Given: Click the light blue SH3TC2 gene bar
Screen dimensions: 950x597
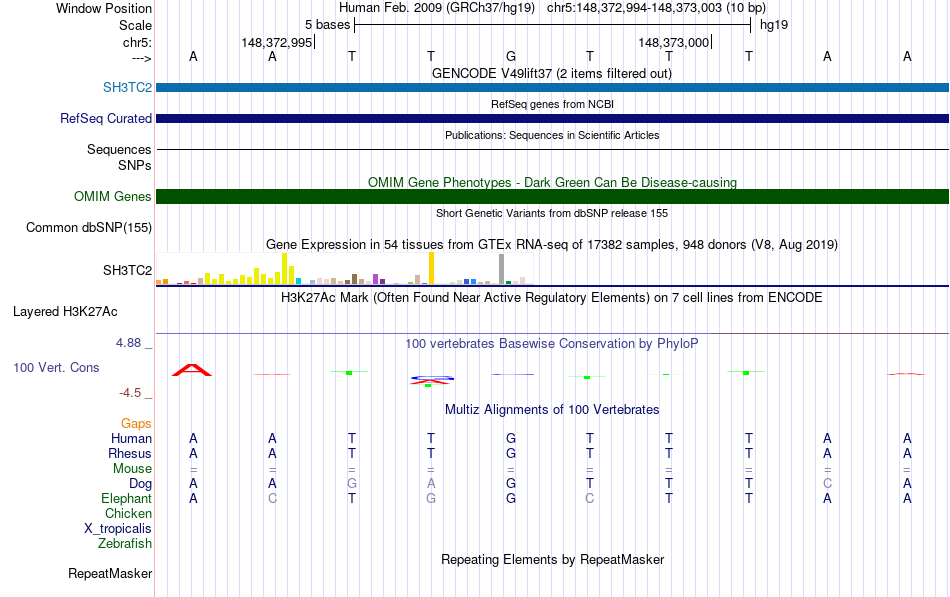Looking at the screenshot, I should coord(552,87).
